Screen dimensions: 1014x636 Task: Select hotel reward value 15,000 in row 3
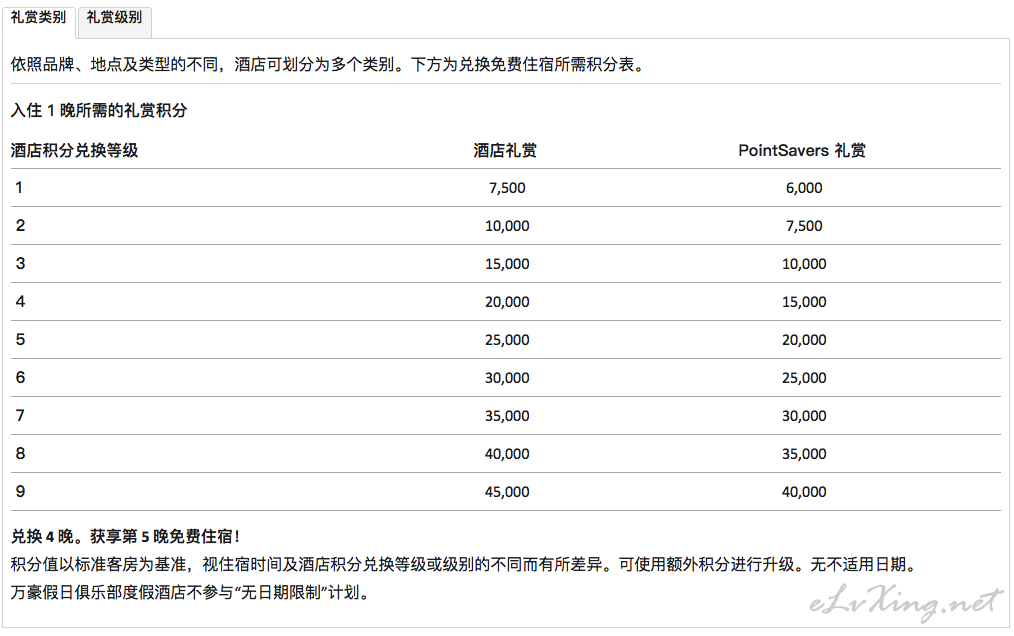(507, 264)
